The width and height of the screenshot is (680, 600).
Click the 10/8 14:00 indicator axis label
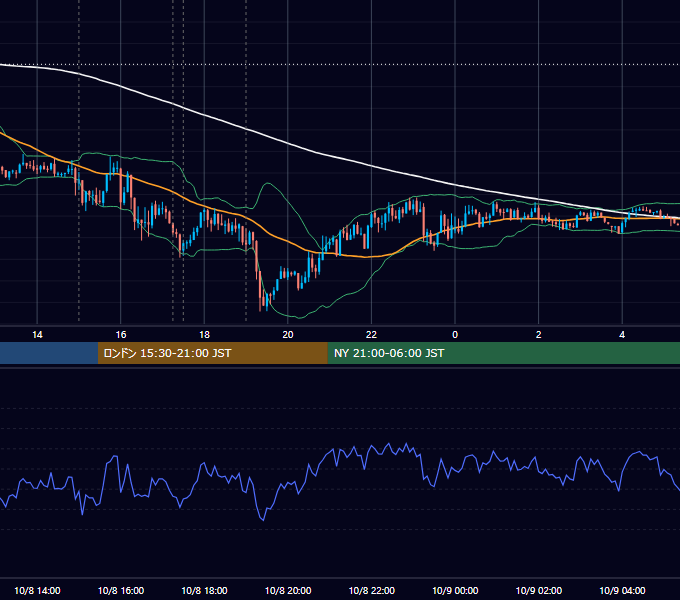click(37, 590)
